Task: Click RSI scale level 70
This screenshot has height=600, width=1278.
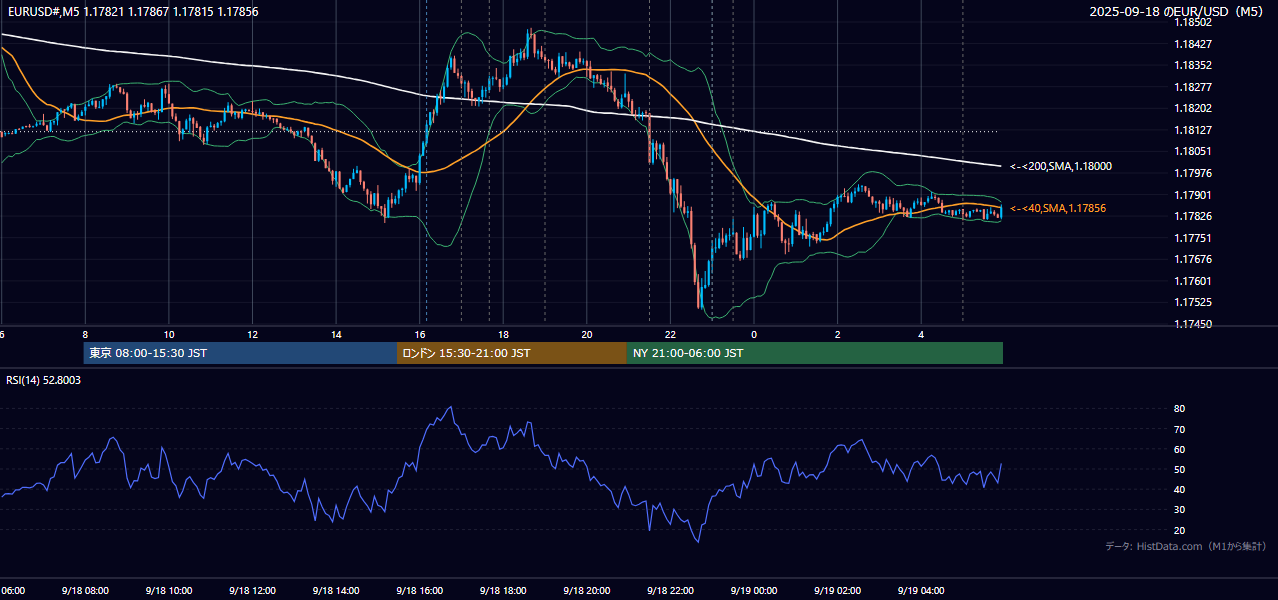Action: [1180, 429]
